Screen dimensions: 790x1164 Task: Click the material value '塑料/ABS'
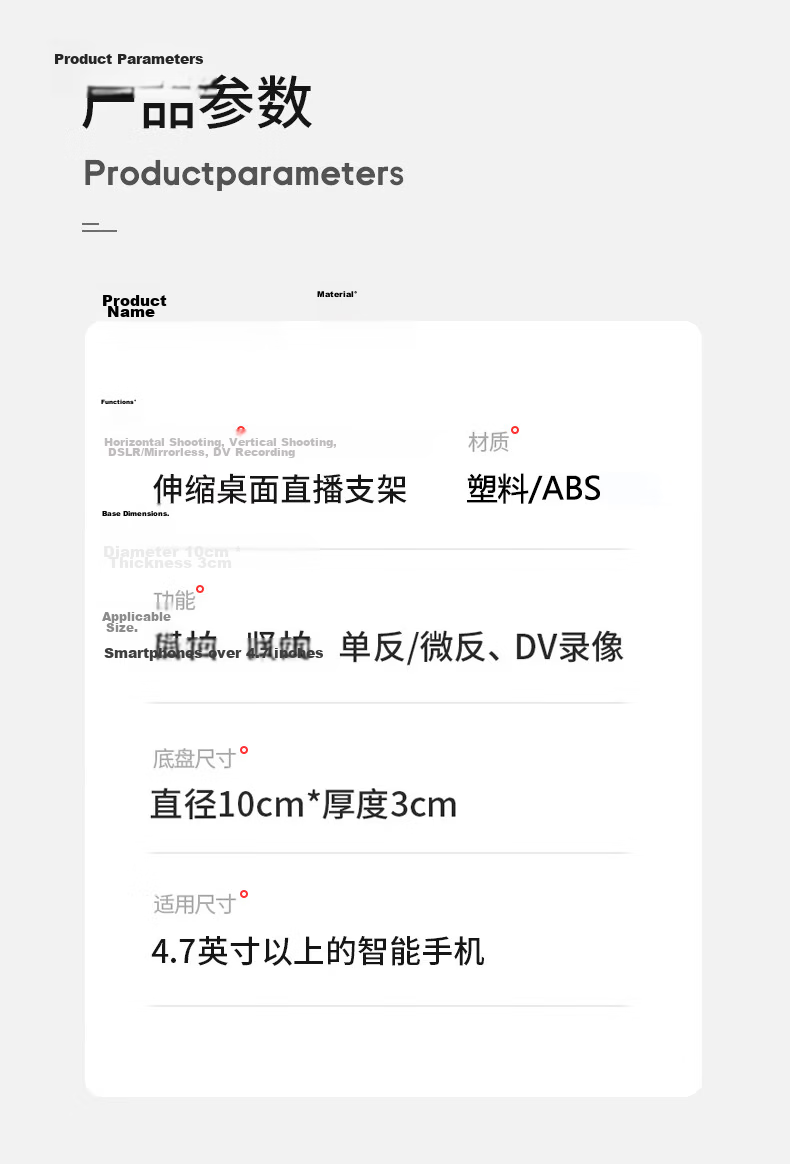pyautogui.click(x=534, y=488)
